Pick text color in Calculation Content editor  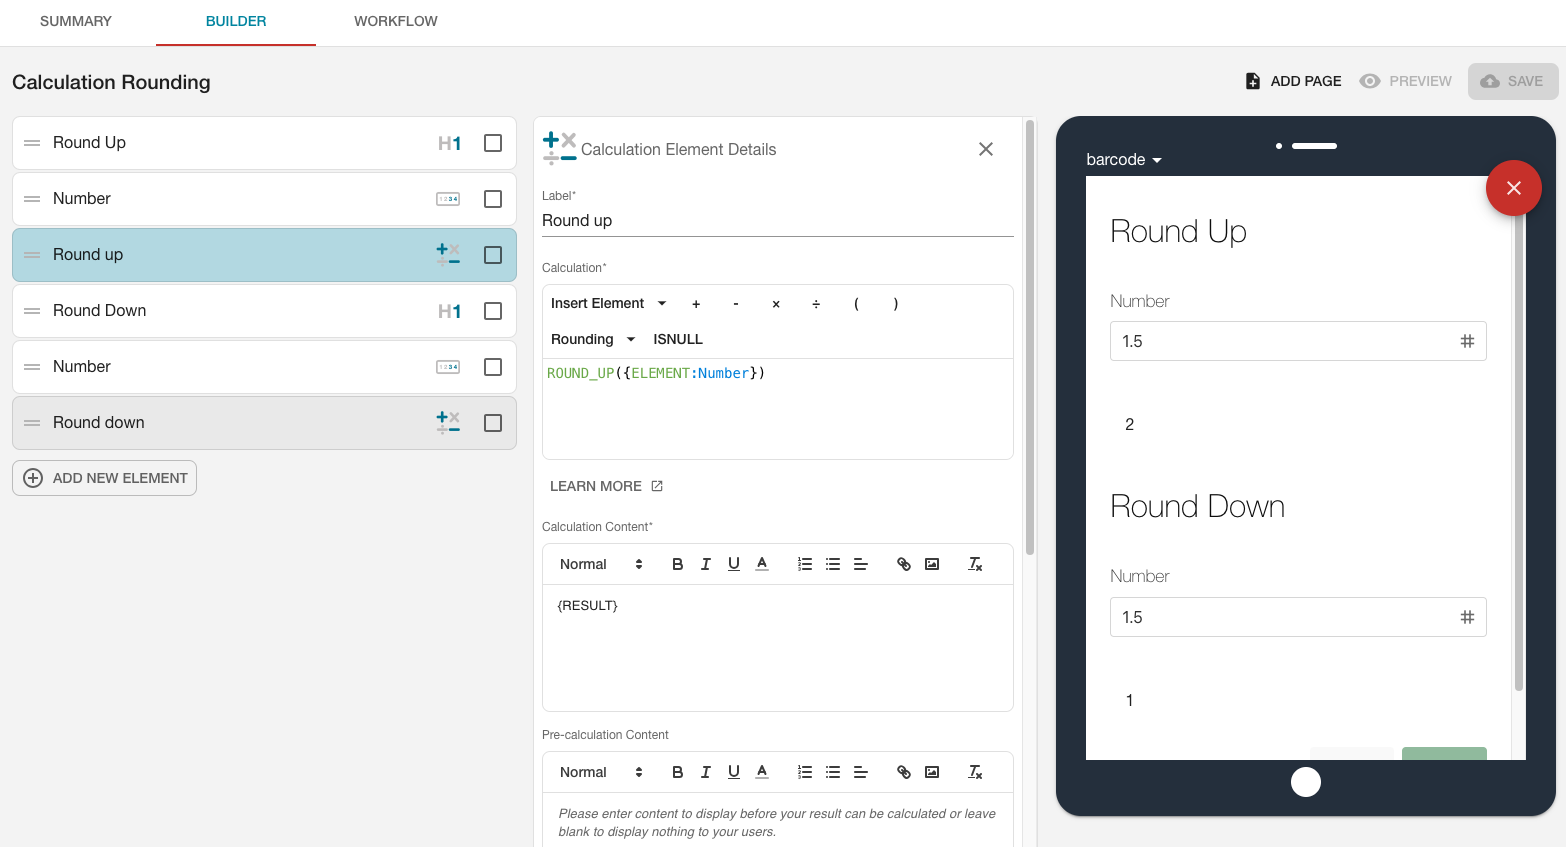(x=762, y=564)
